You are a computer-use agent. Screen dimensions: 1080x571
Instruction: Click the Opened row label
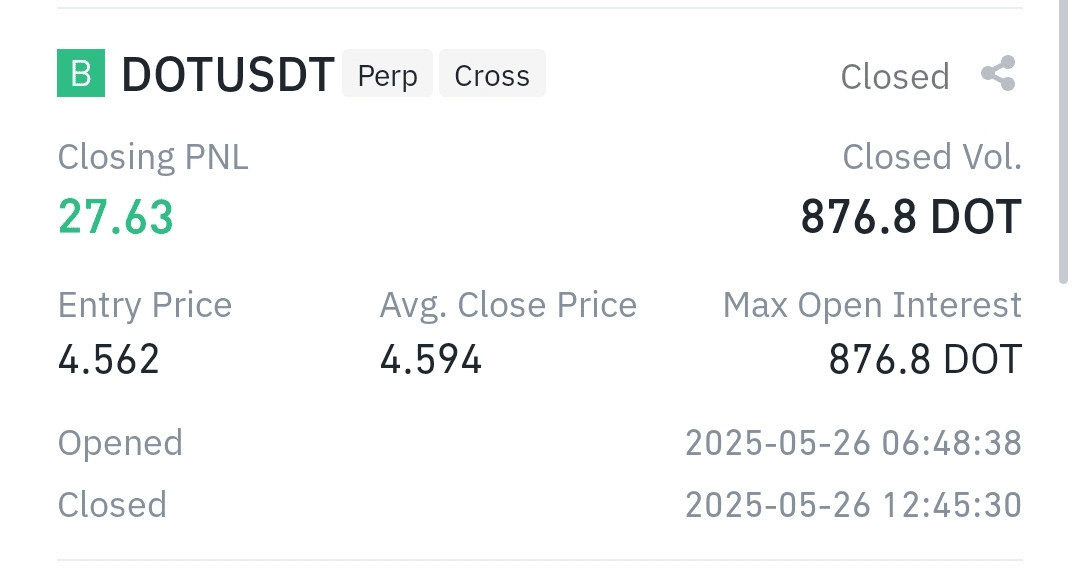tap(120, 443)
